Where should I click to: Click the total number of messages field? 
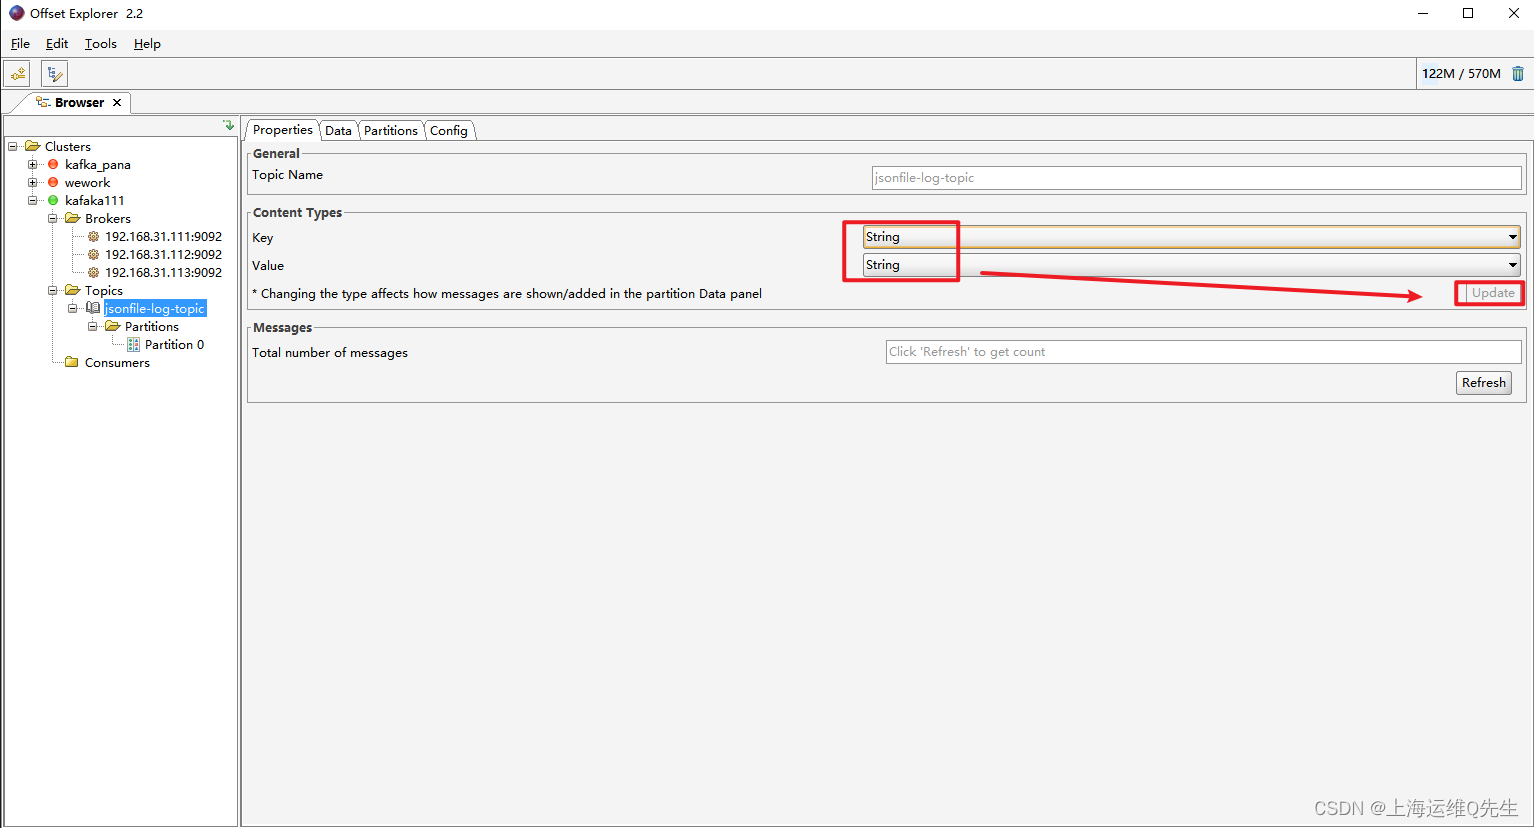[x=1204, y=352]
